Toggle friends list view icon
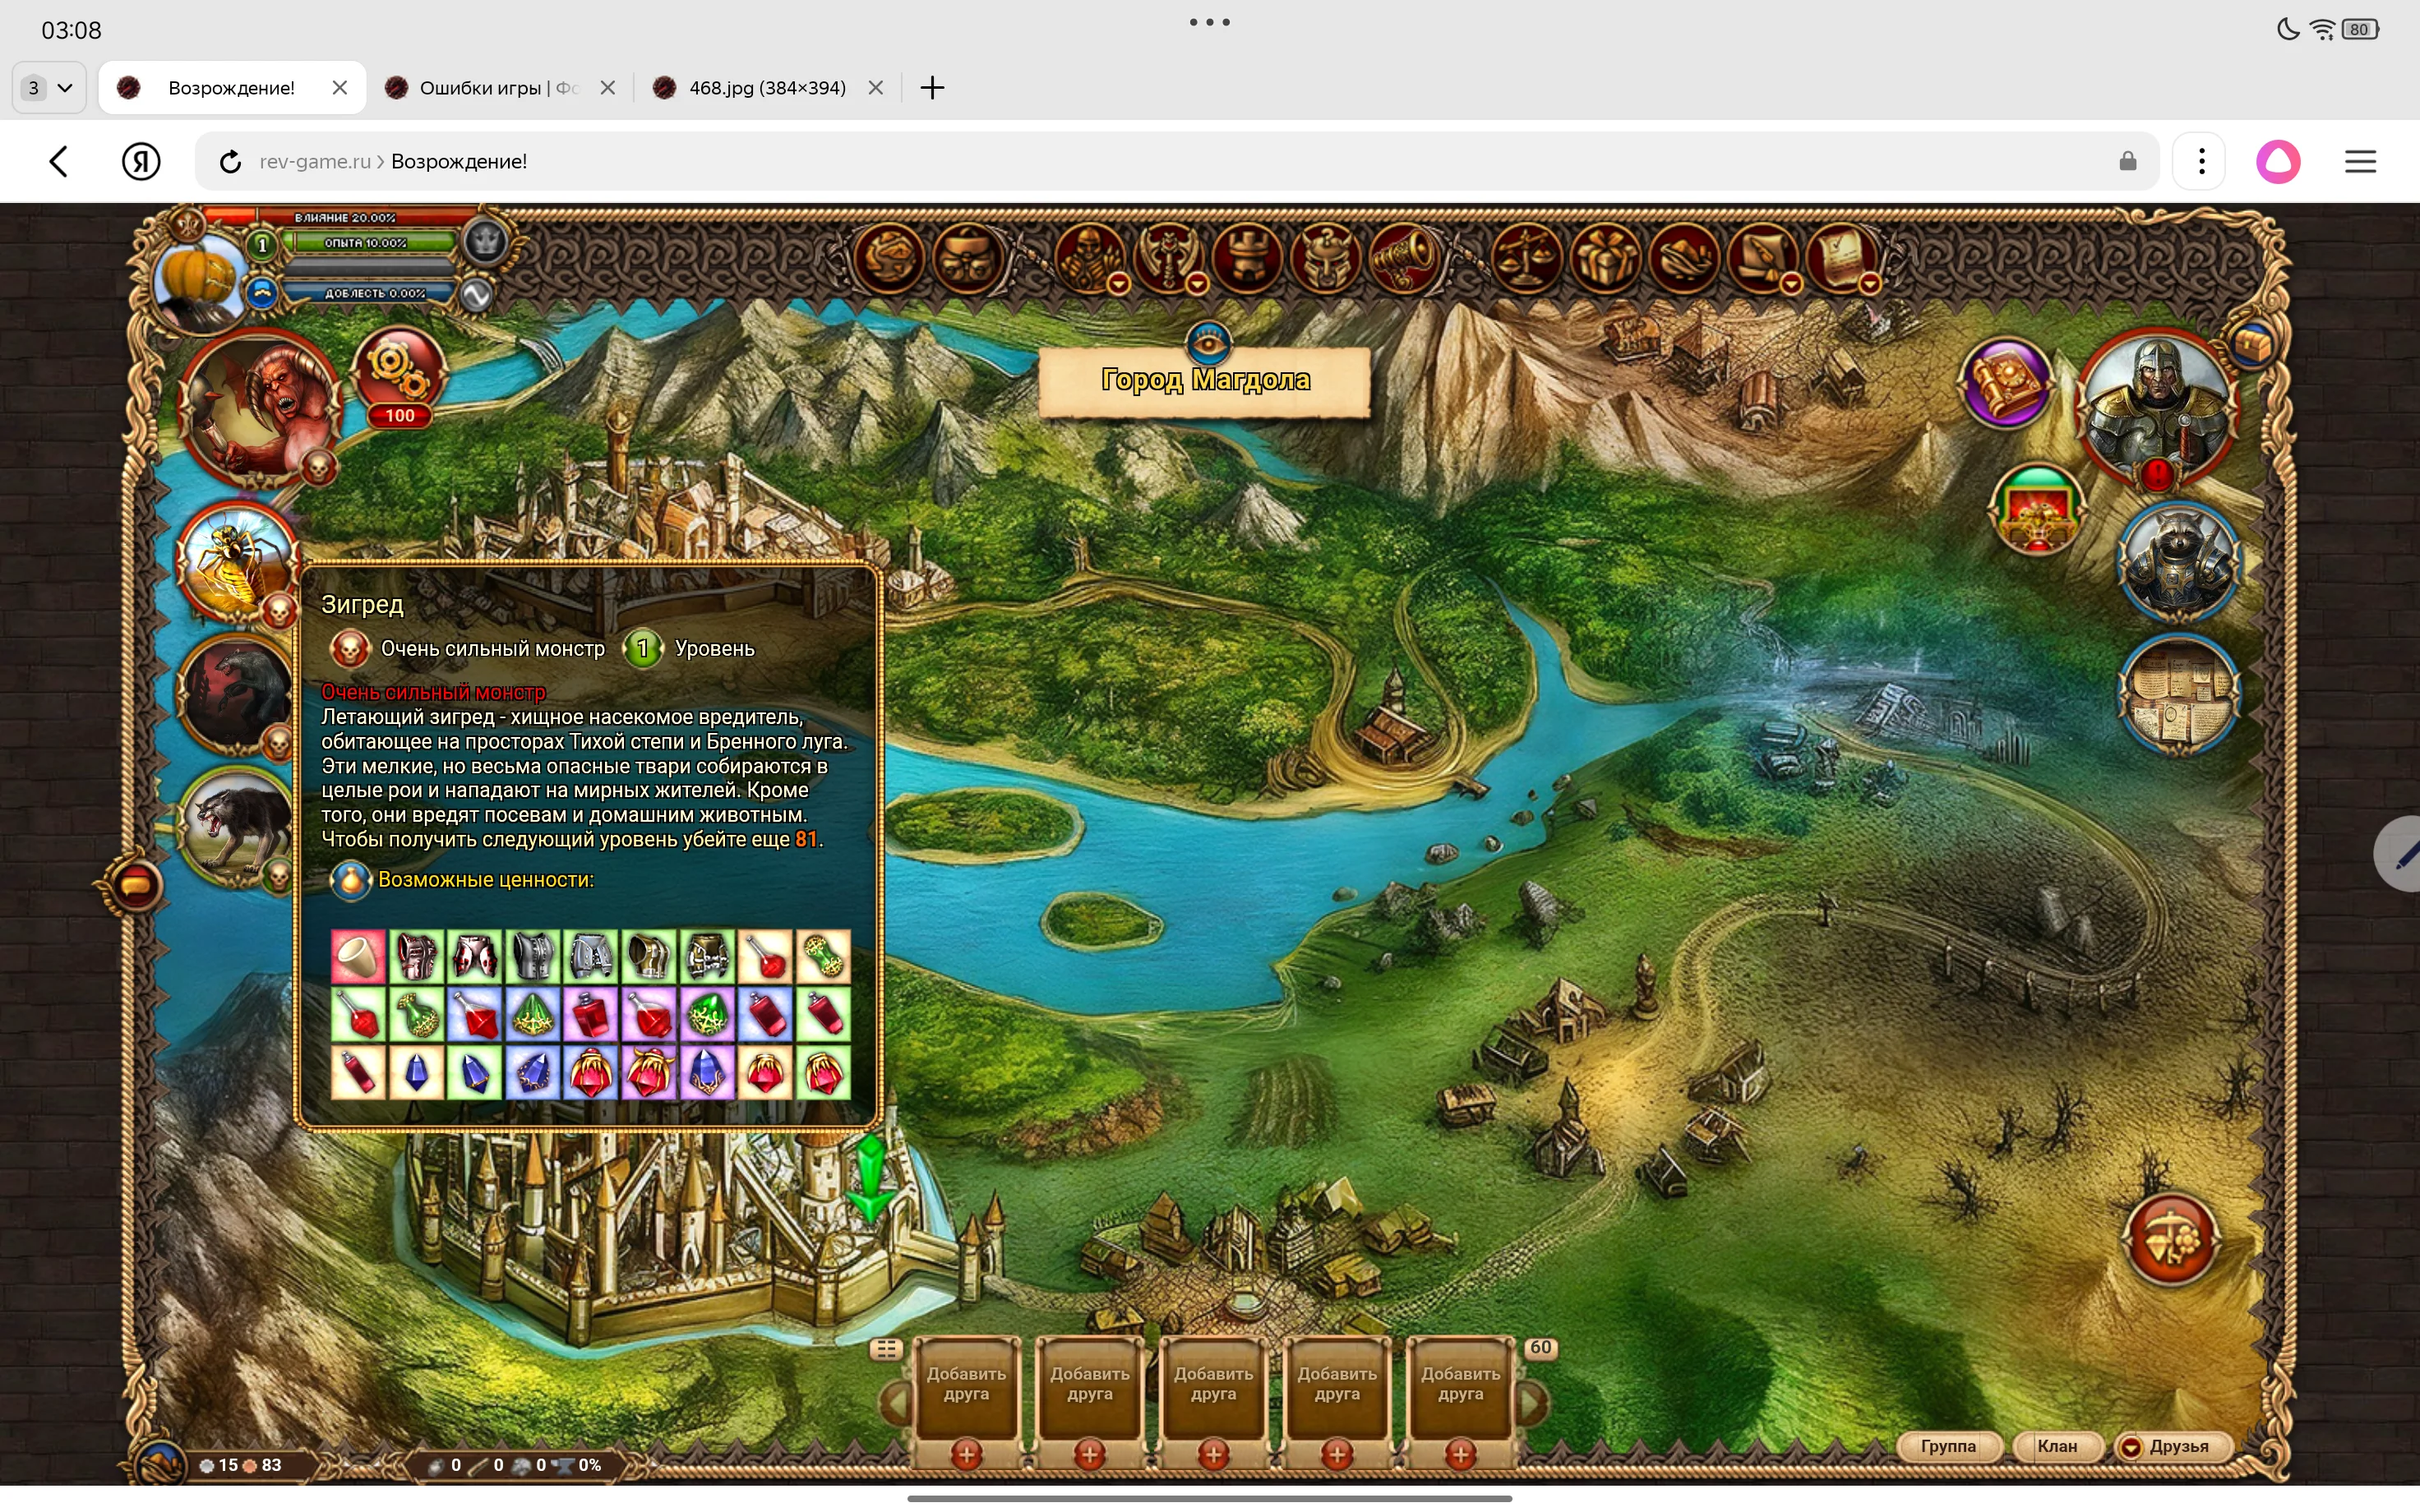Screen dimensions: 2420x1512 [x=885, y=1349]
